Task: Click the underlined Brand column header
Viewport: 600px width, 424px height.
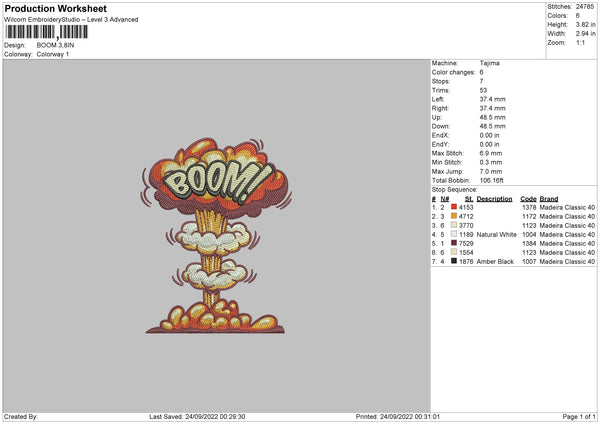Action: click(x=549, y=198)
